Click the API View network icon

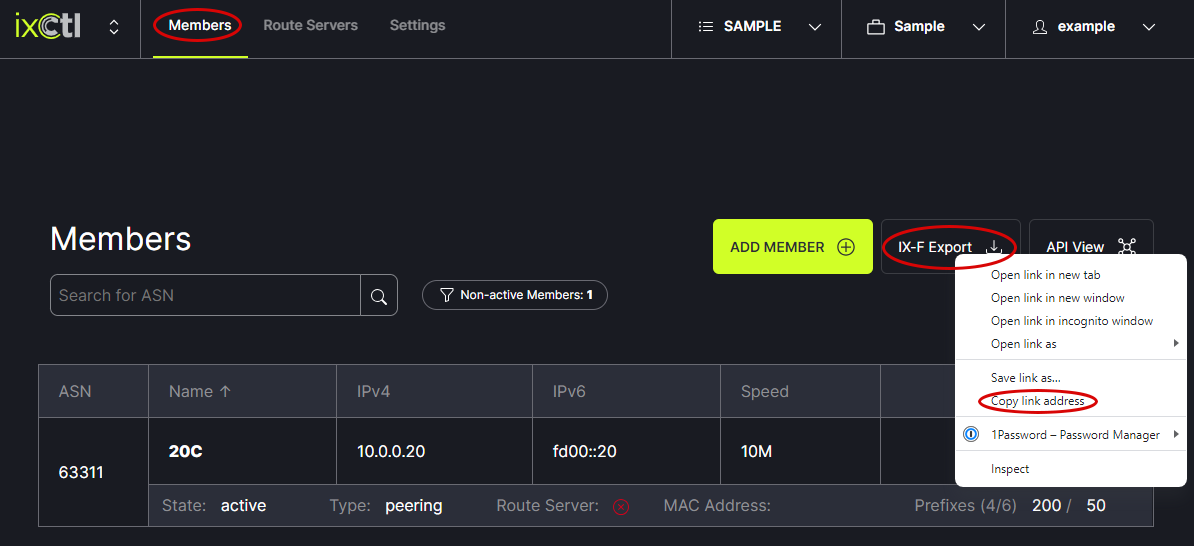[1127, 247]
